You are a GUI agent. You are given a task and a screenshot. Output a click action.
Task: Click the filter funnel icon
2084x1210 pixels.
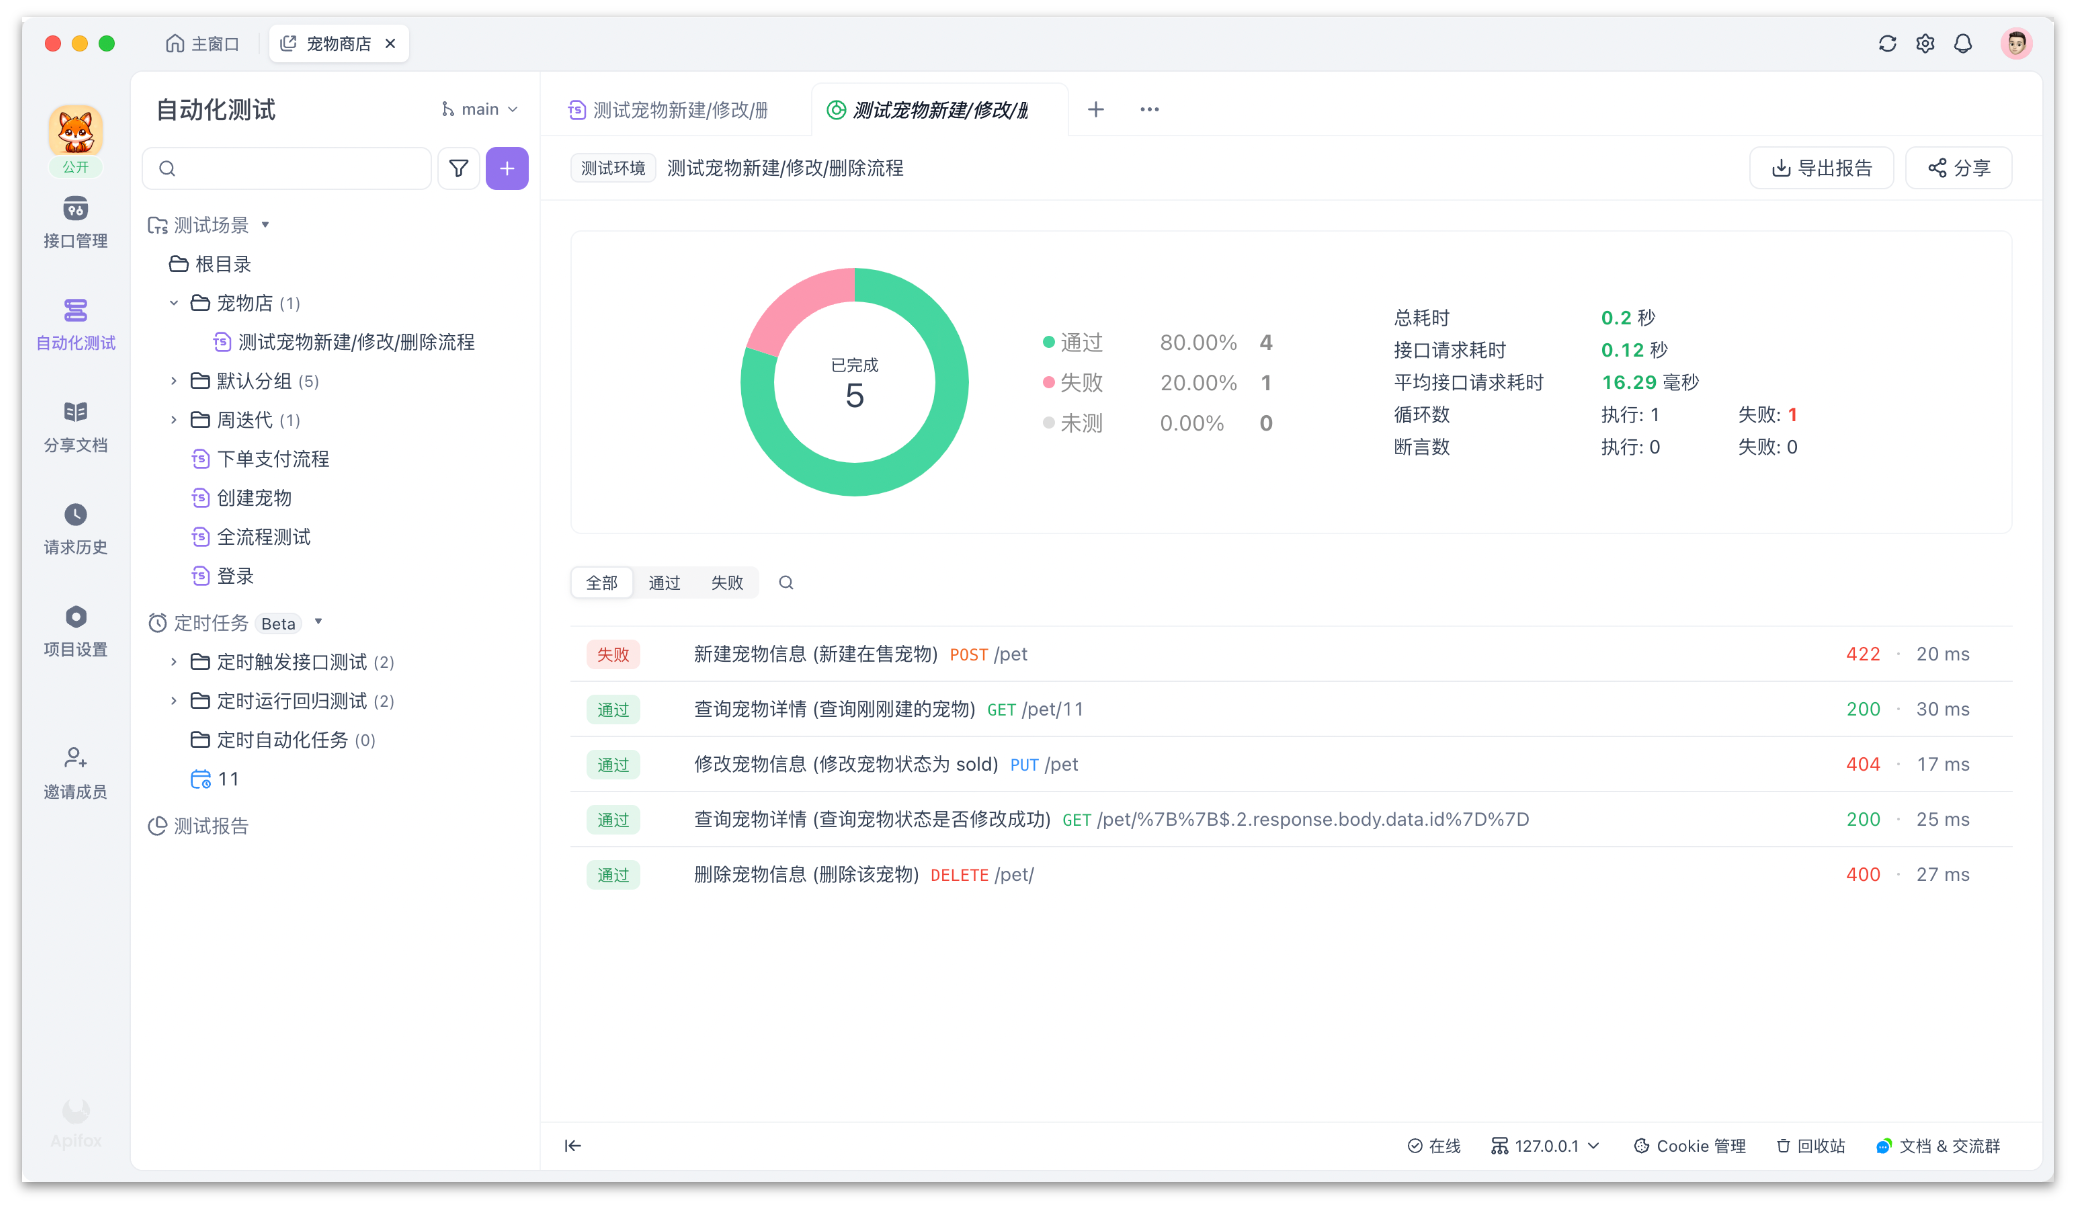[x=459, y=168]
